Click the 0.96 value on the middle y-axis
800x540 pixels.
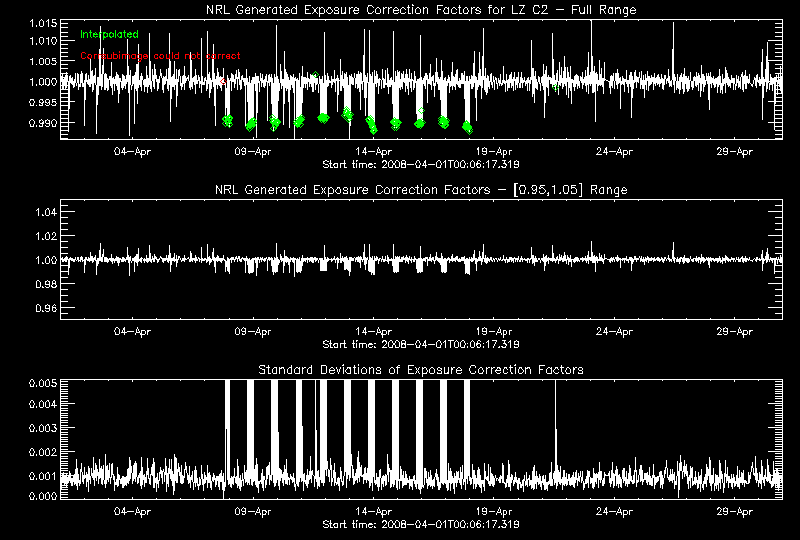point(46,309)
